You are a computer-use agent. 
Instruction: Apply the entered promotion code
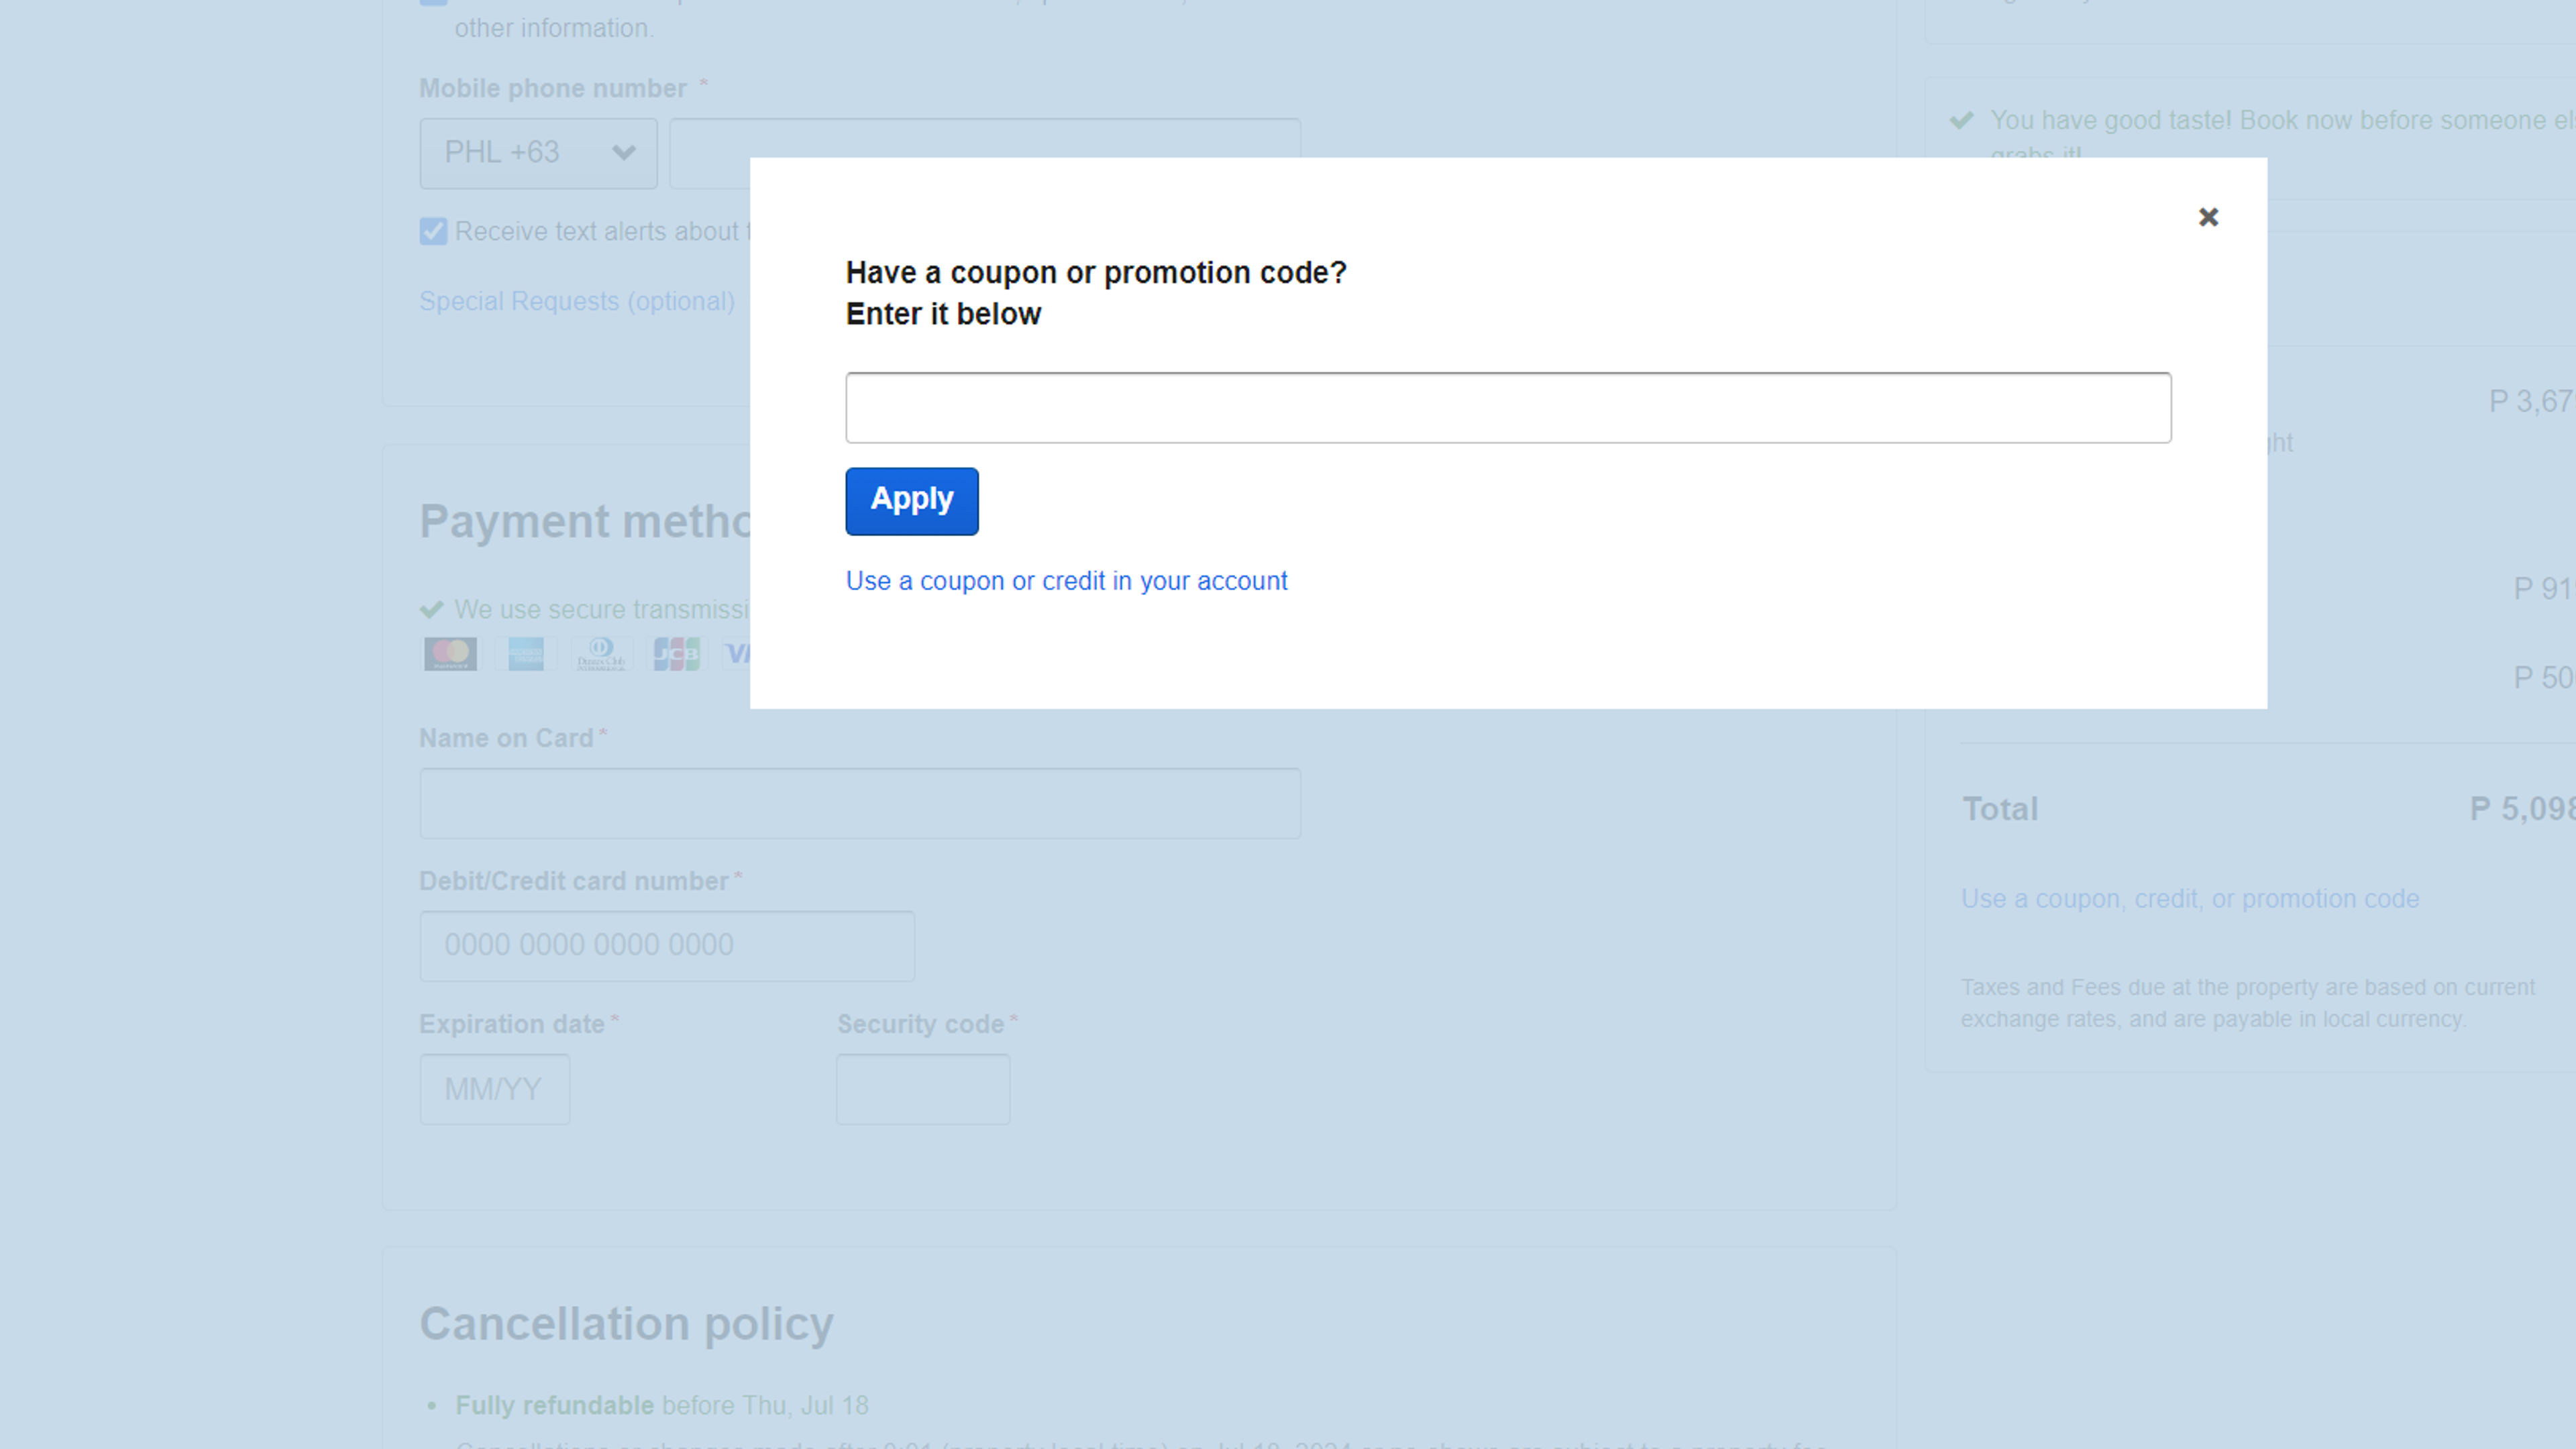coord(912,501)
